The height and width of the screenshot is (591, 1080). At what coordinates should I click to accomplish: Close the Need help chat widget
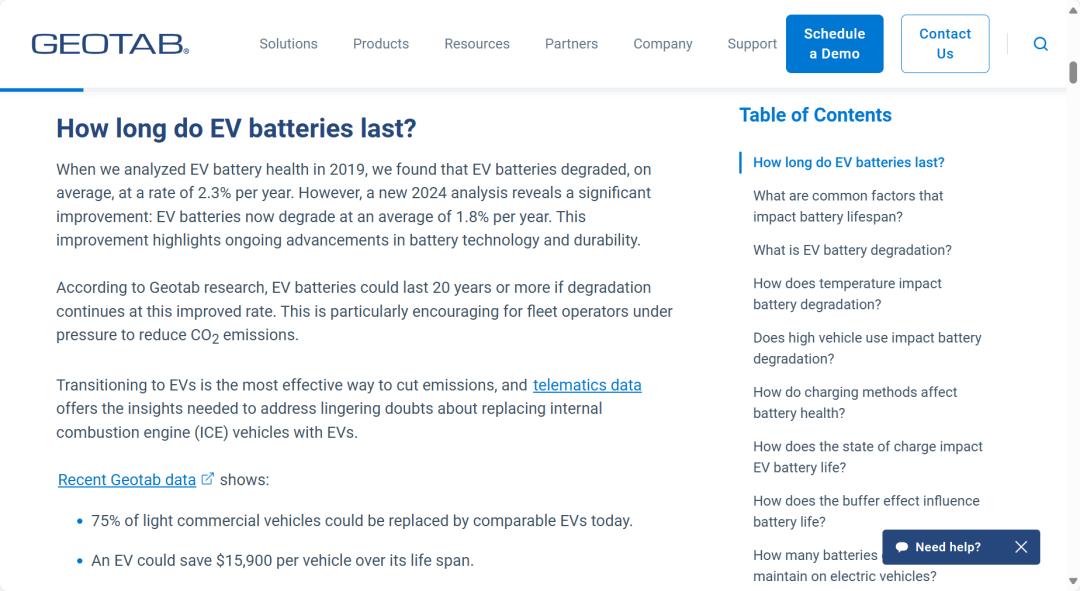tap(1020, 547)
